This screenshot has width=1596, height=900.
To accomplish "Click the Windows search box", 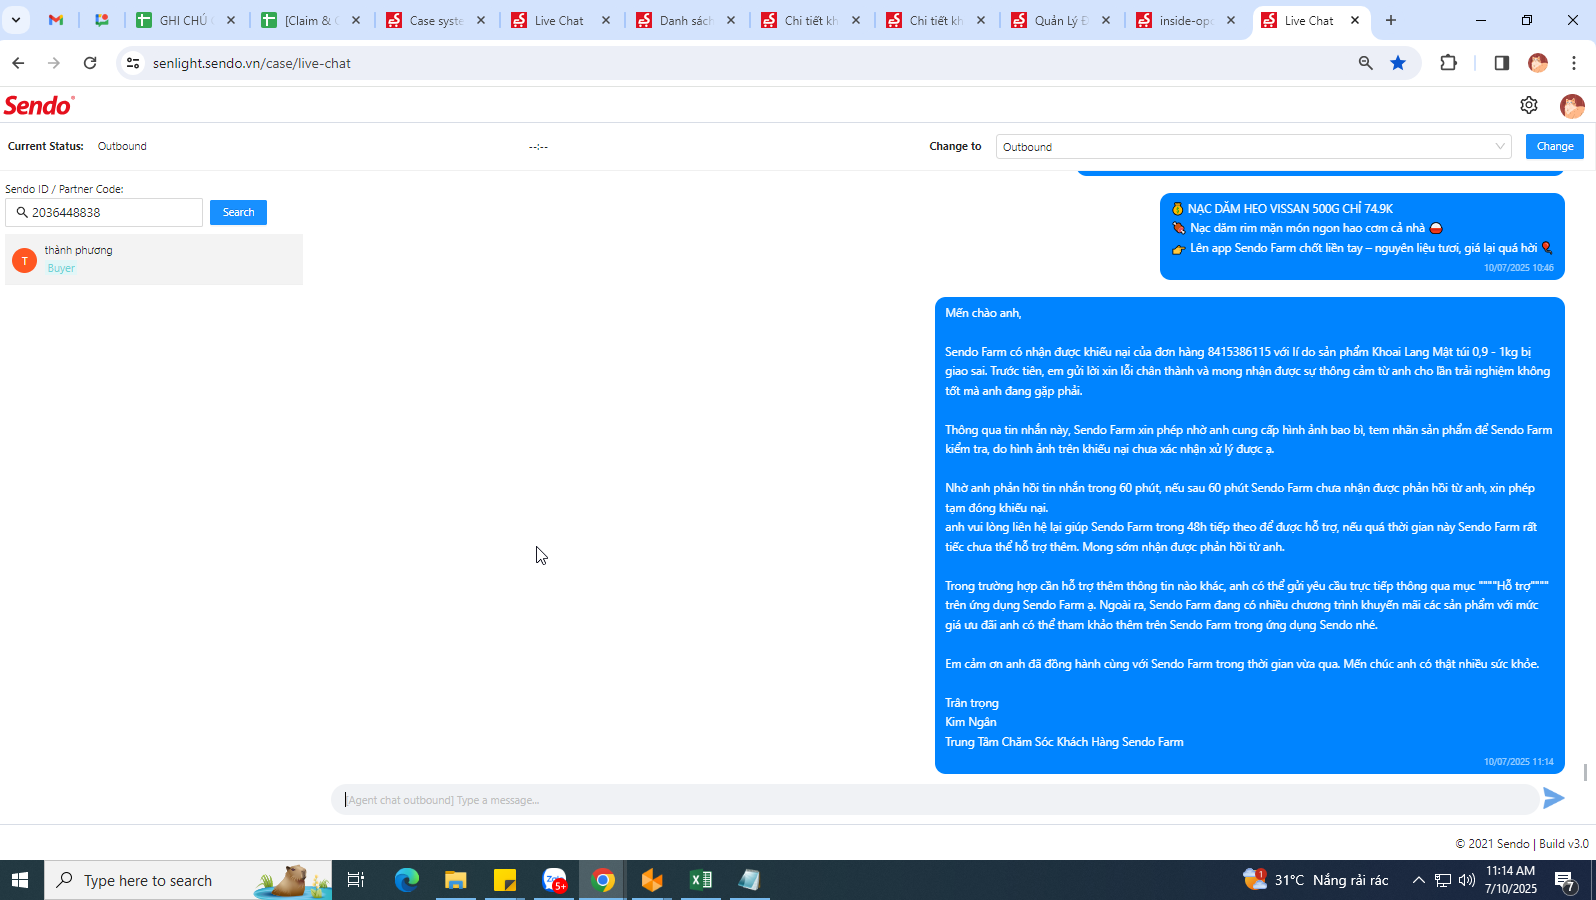I will pos(188,880).
